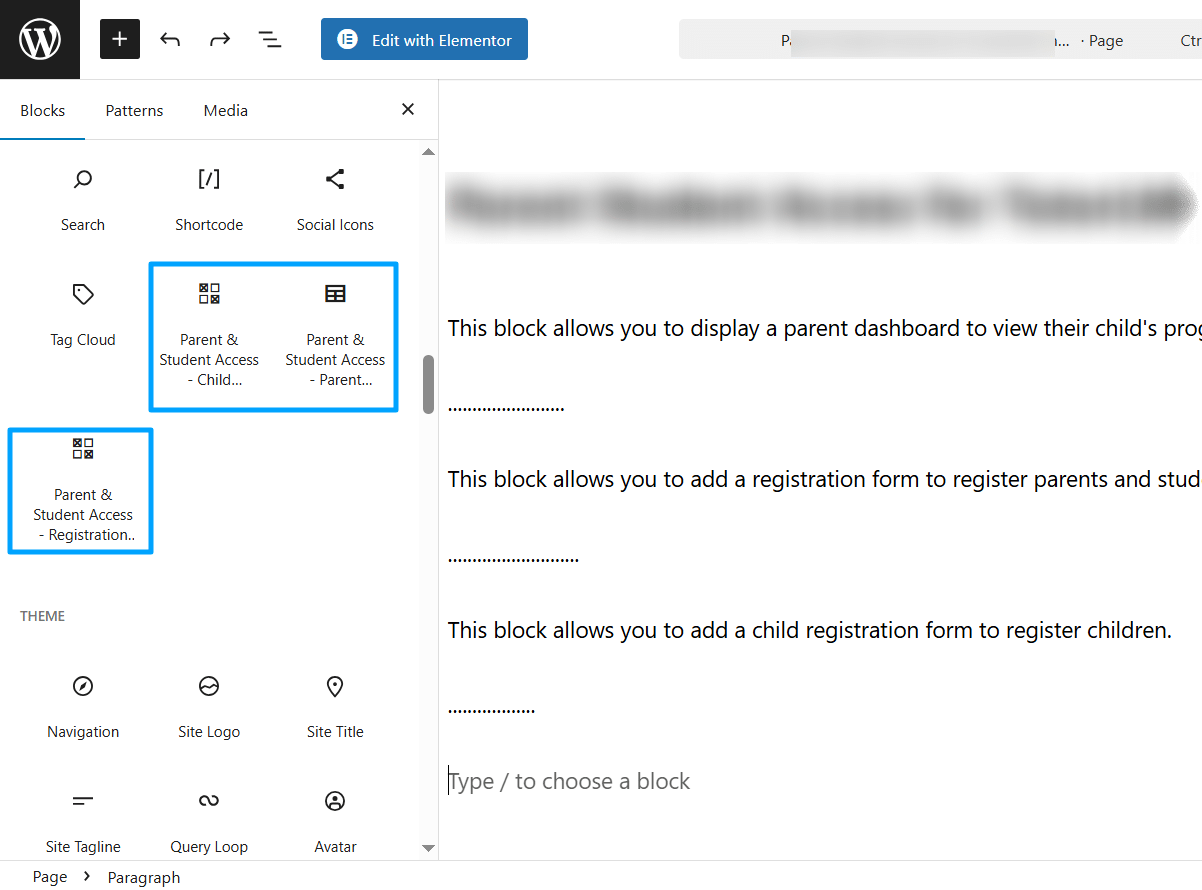Image resolution: width=1202 pixels, height=890 pixels.
Task: Add Parent & Student Access Registration block
Action: click(x=83, y=491)
